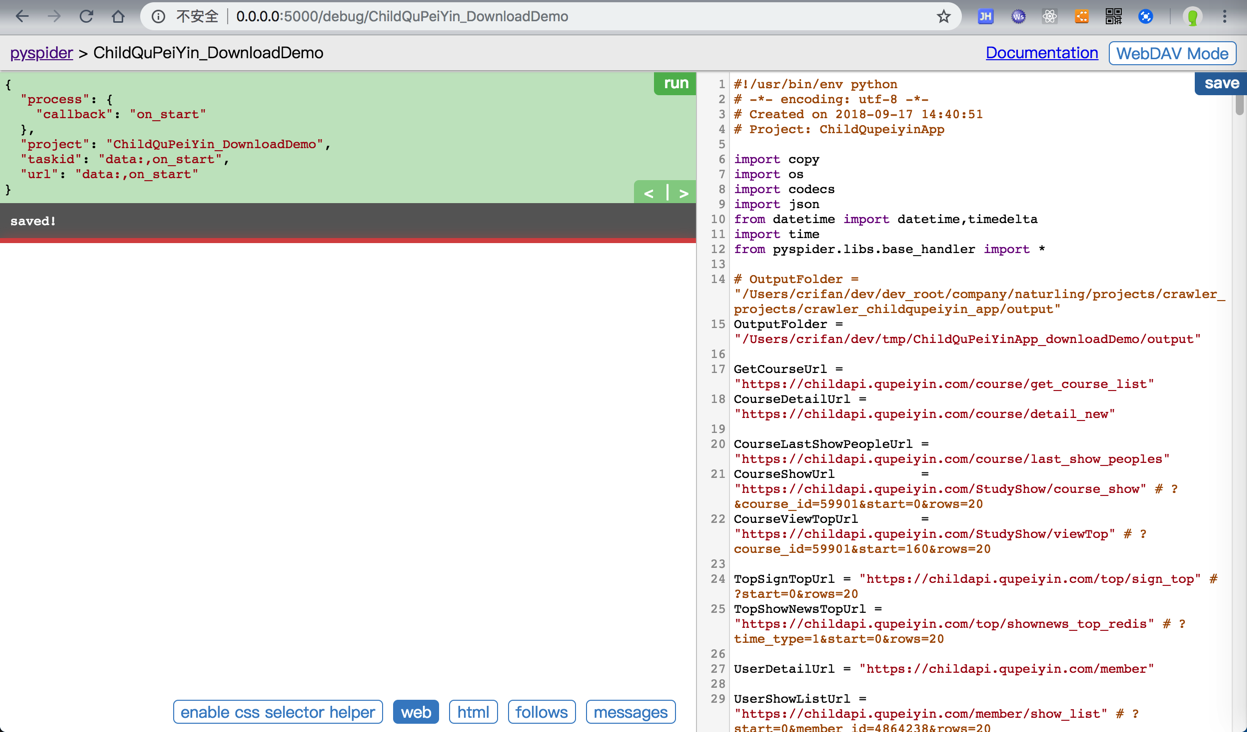Go to next task with > arrow

point(683,192)
